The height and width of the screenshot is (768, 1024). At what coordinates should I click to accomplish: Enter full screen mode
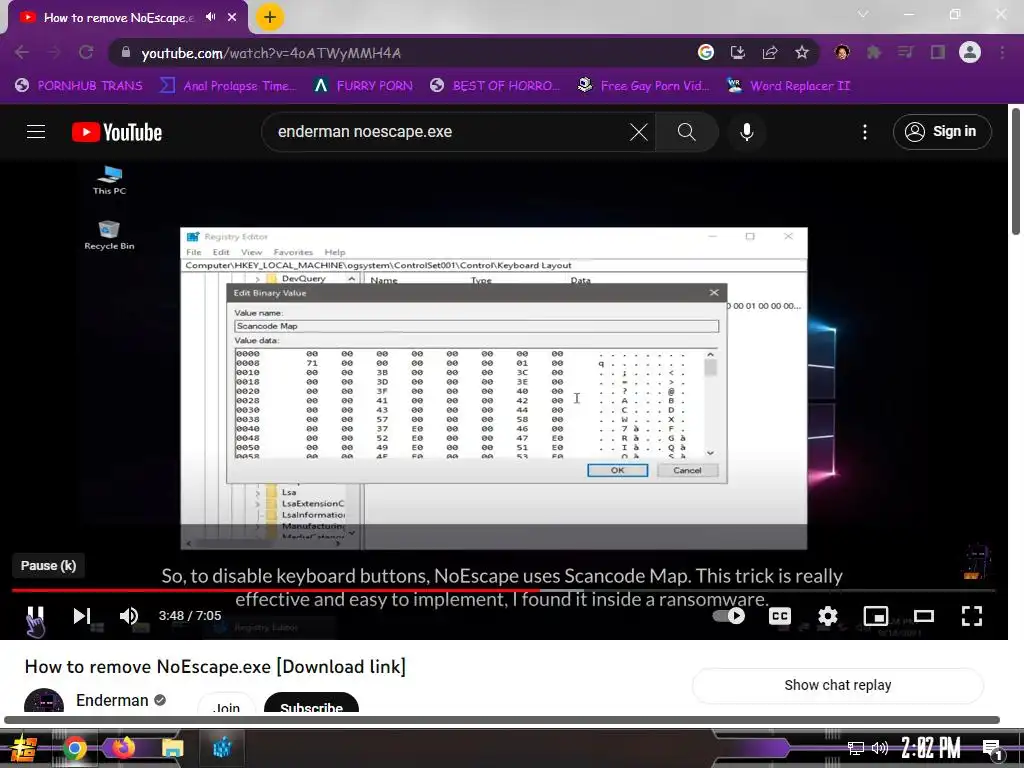pos(972,615)
